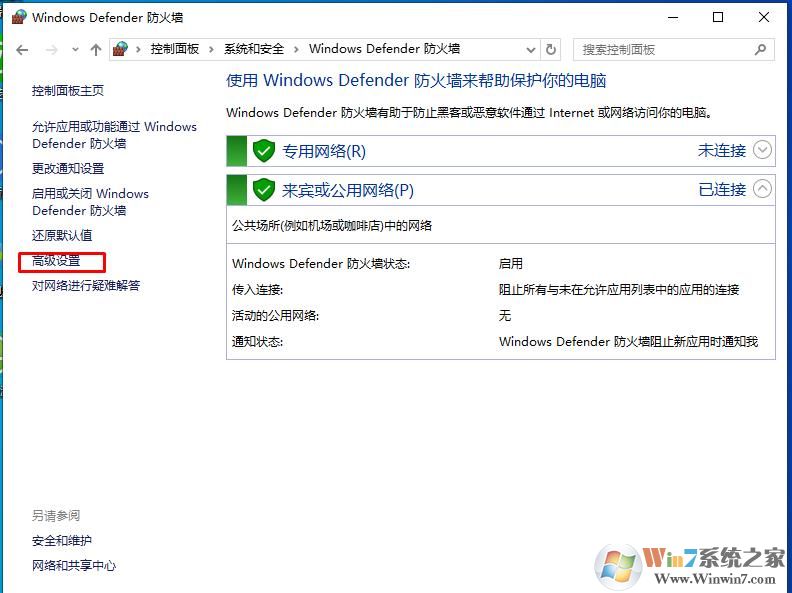Expand the 专用网络 section chevron
The height and width of the screenshot is (593, 792).
click(x=762, y=150)
